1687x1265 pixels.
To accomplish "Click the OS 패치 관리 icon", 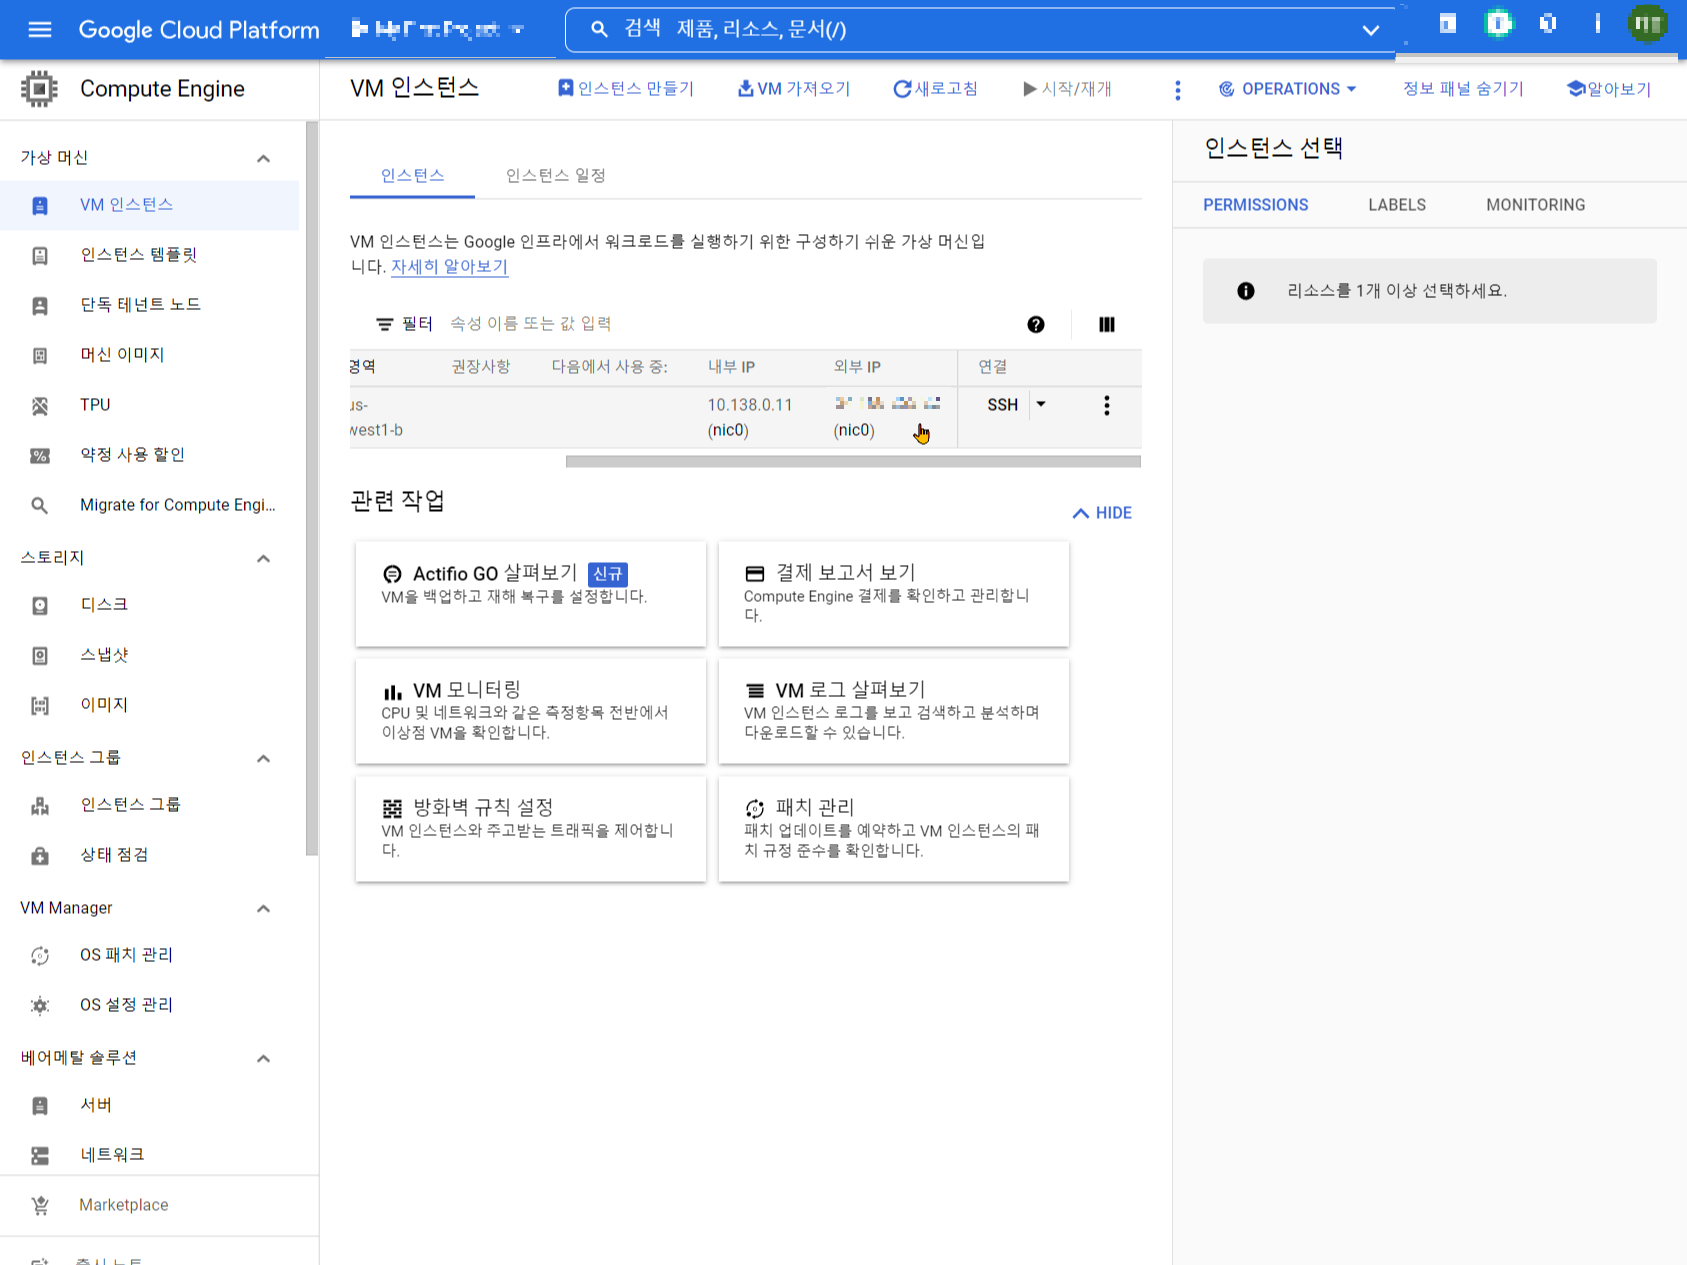I will tap(40, 956).
